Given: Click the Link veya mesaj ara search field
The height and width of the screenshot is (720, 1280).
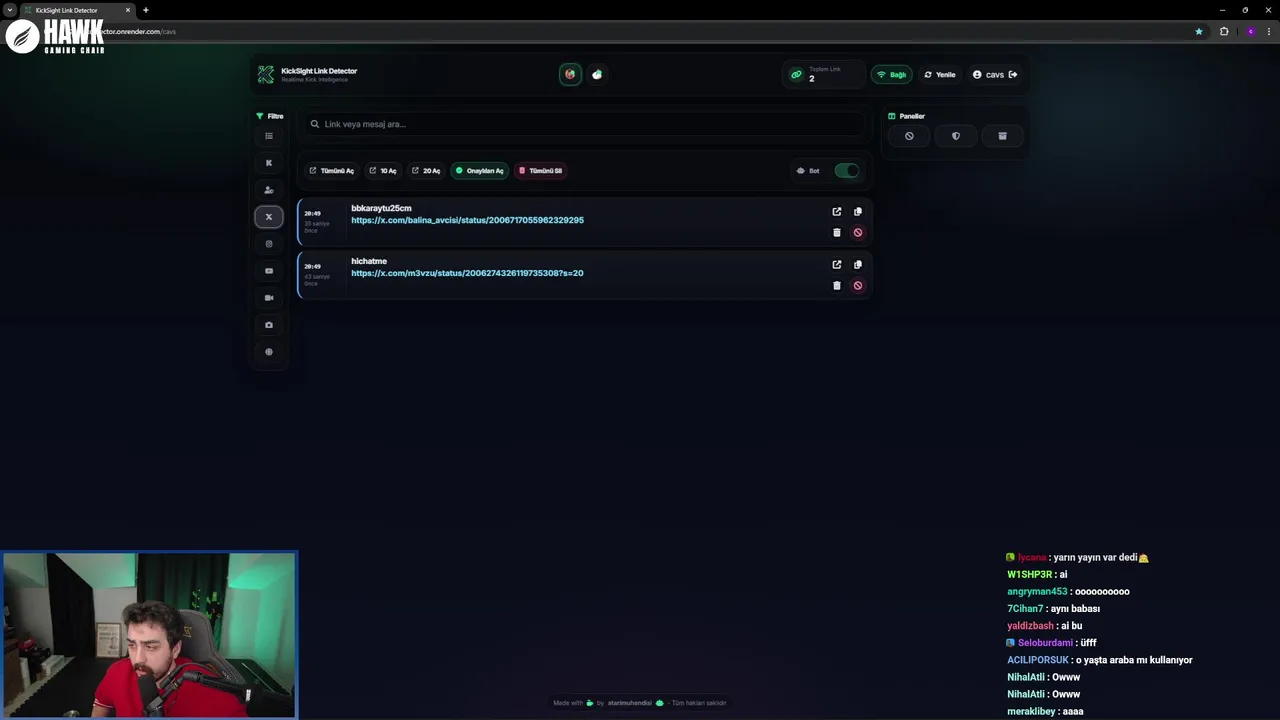Looking at the screenshot, I should click(585, 124).
